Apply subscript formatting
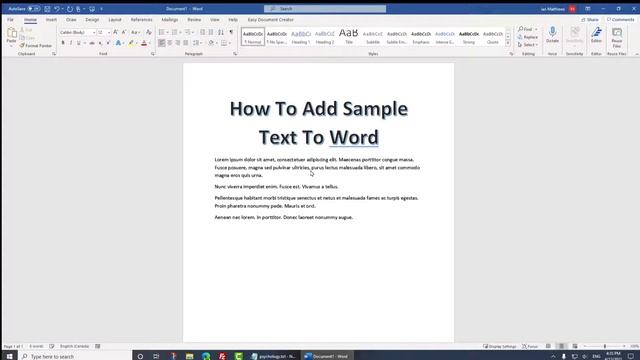Image resolution: width=640 pixels, height=360 pixels. pyautogui.click(x=100, y=43)
